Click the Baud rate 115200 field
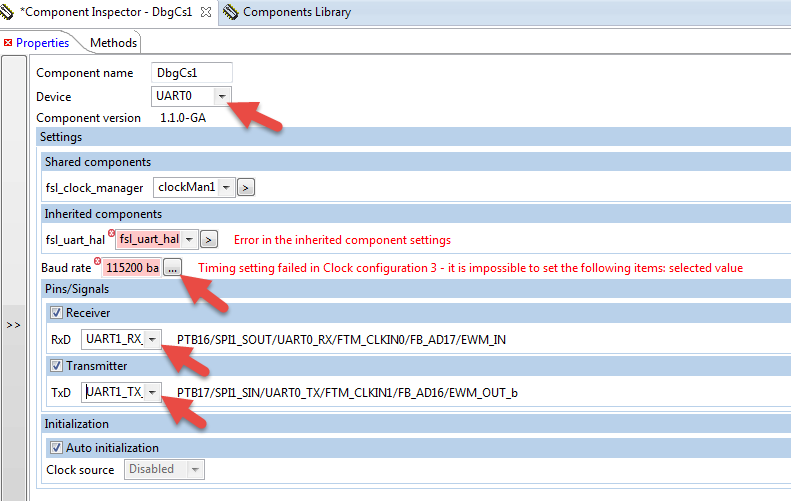 click(x=132, y=268)
